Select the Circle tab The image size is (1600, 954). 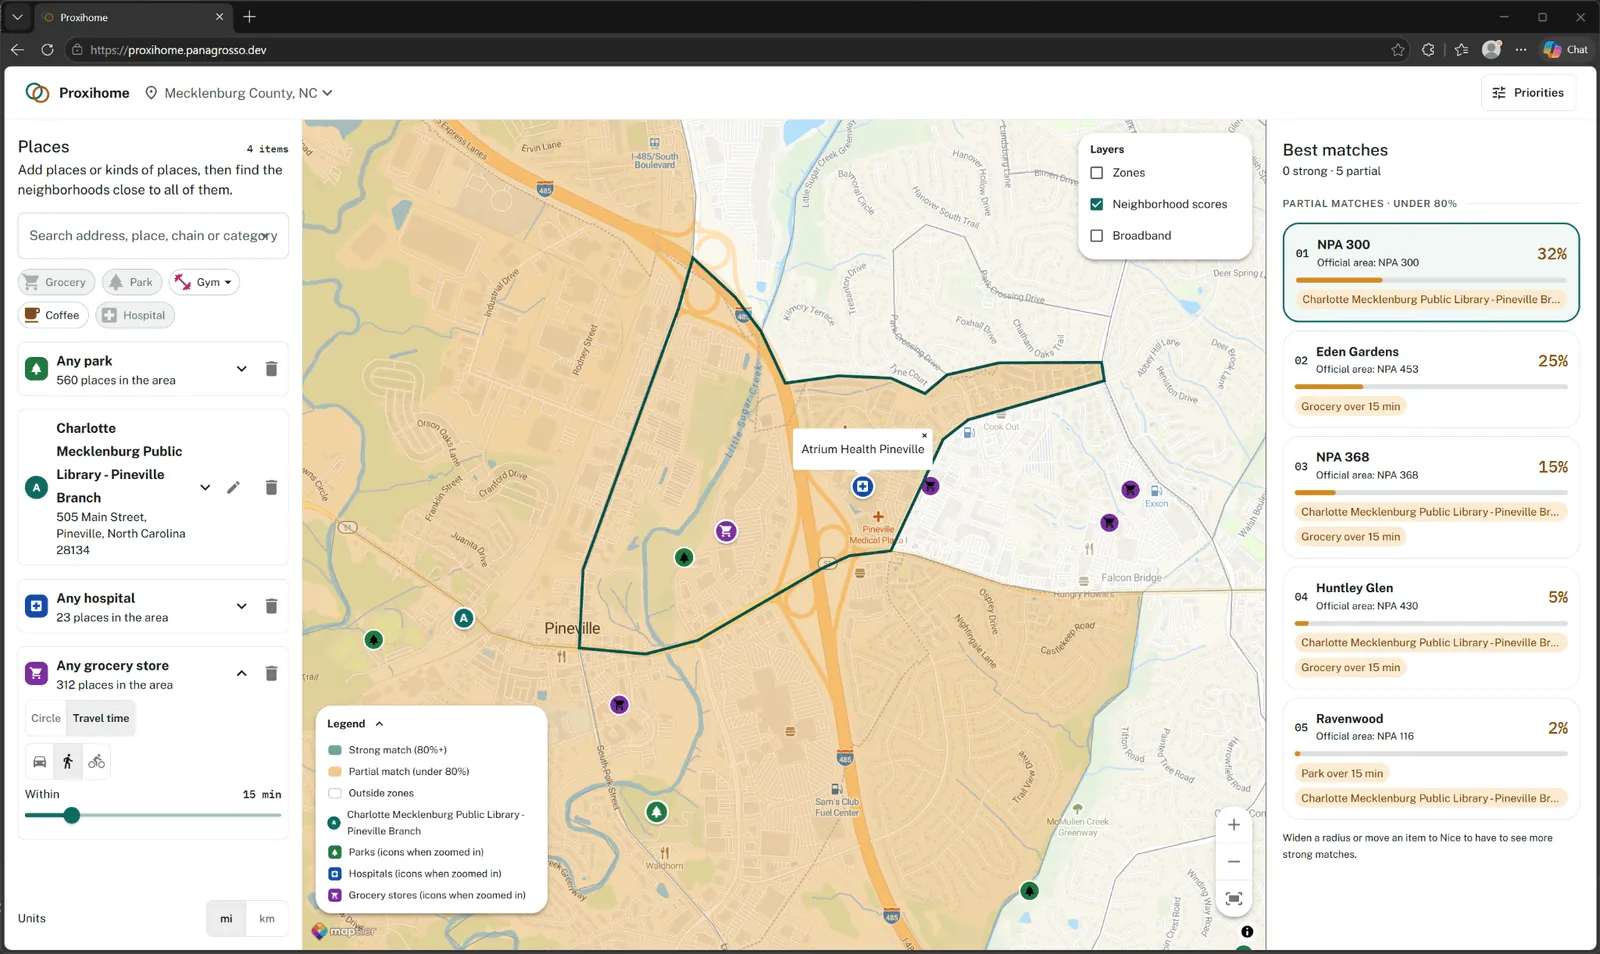pyautogui.click(x=46, y=718)
